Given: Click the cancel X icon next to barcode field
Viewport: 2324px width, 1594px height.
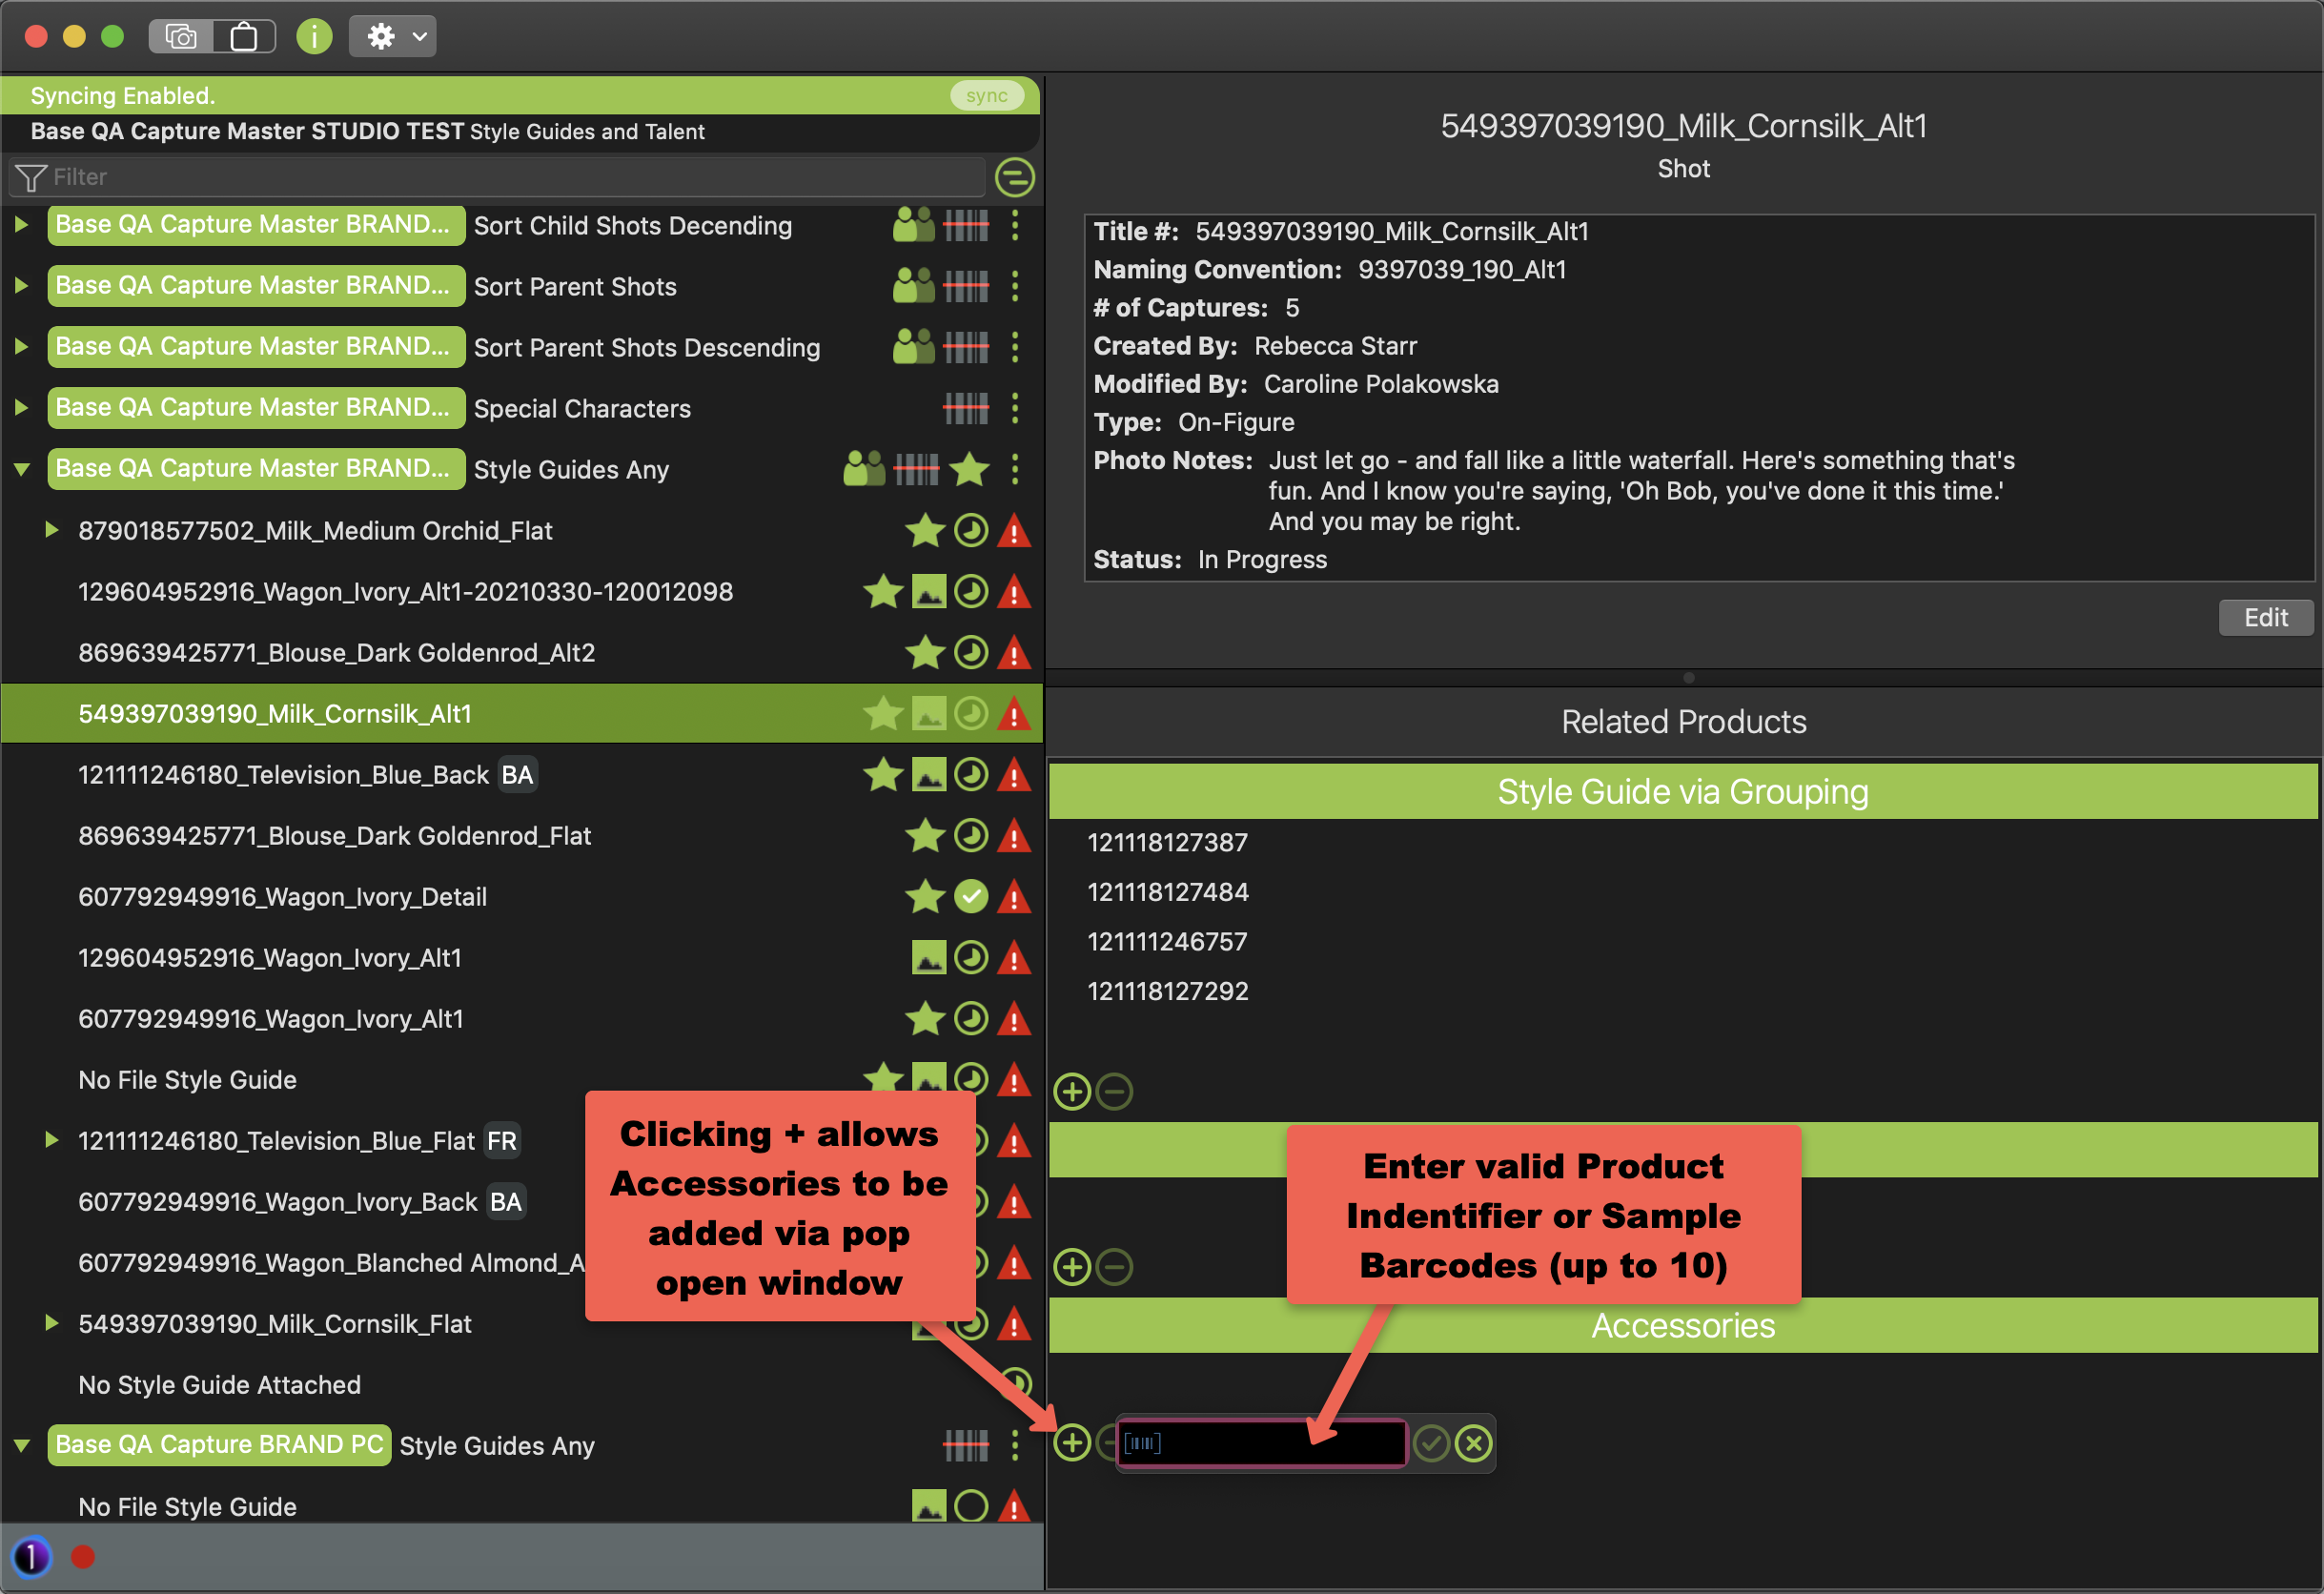Looking at the screenshot, I should click(x=1473, y=1443).
